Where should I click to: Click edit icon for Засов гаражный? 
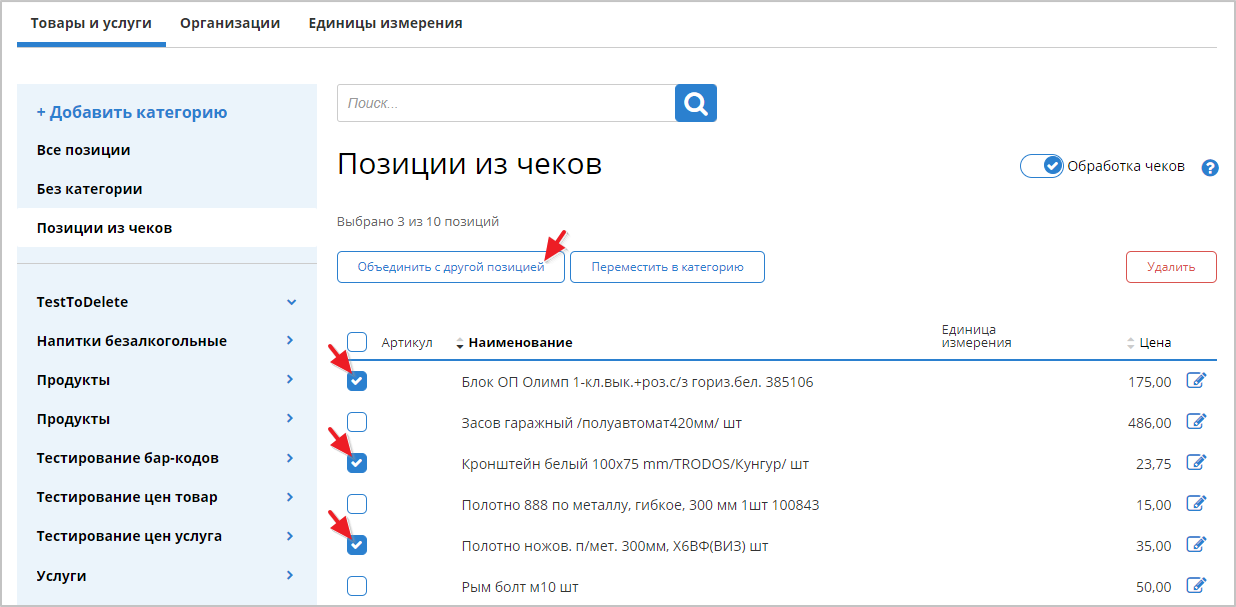tap(1196, 422)
